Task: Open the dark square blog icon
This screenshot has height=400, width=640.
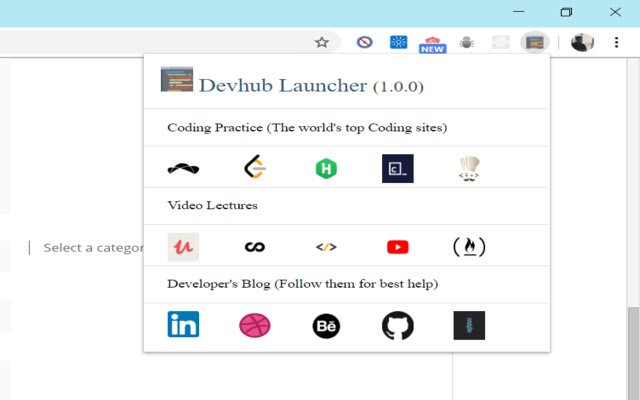Action: (x=469, y=325)
